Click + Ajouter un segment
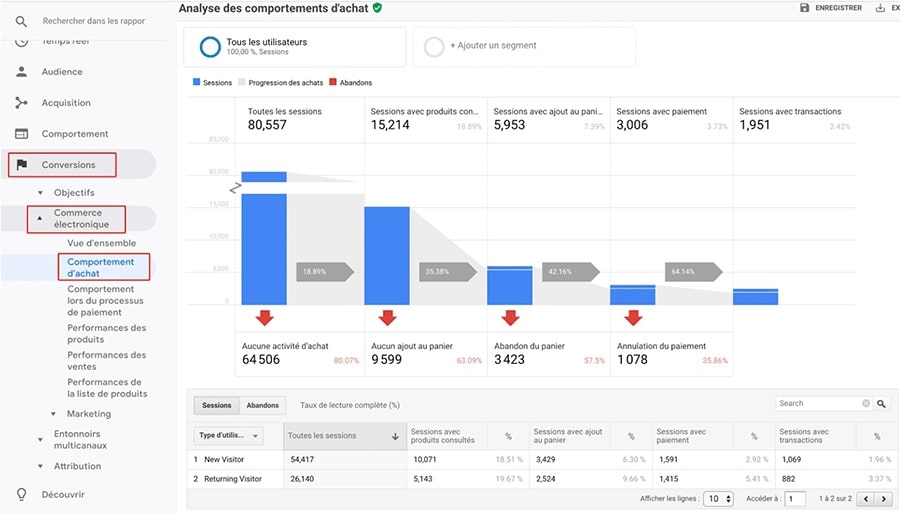Image resolution: width=900 pixels, height=515 pixels. click(493, 45)
